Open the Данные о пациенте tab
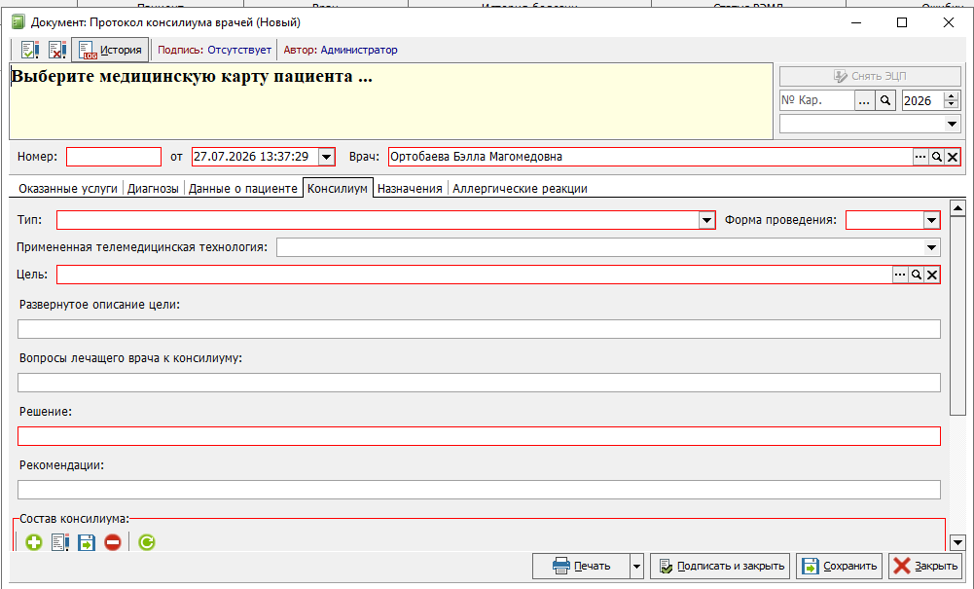 243,188
